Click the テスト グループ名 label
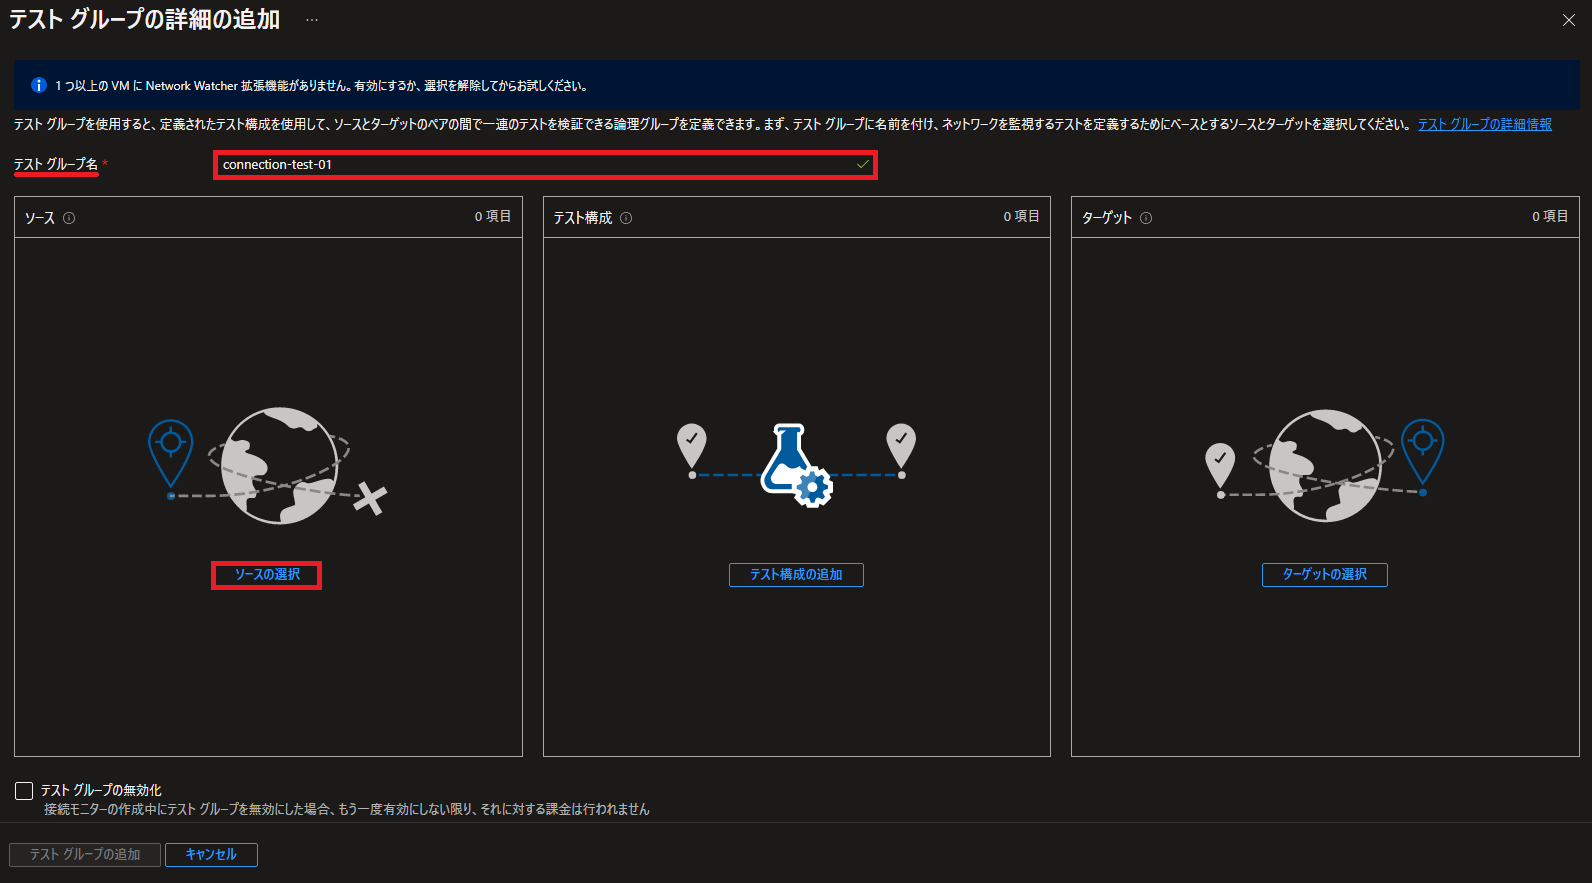1592x883 pixels. coord(56,164)
